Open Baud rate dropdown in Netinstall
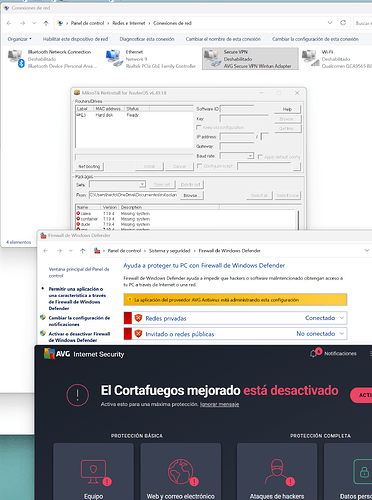Image resolution: width=372 pixels, height=500 pixels. [250, 156]
